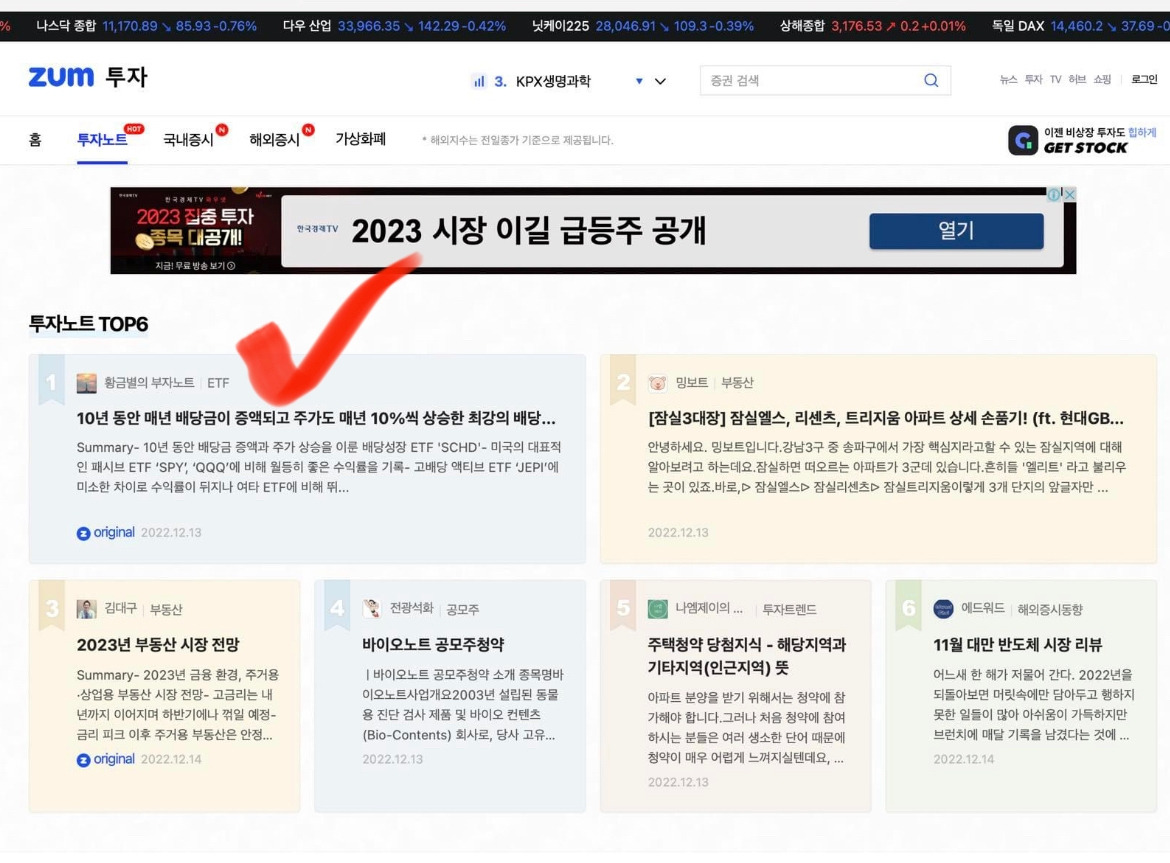1170x863 pixels.
Task: Click 김대구 author name
Action: [x=121, y=608]
